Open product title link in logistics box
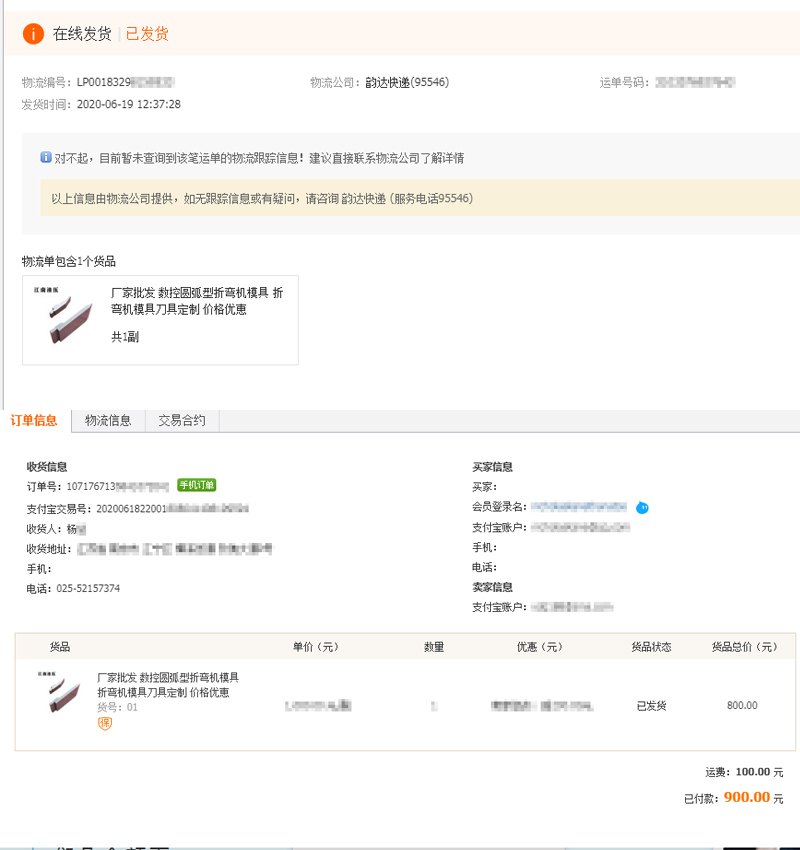The width and height of the screenshot is (800, 850). coord(197,301)
